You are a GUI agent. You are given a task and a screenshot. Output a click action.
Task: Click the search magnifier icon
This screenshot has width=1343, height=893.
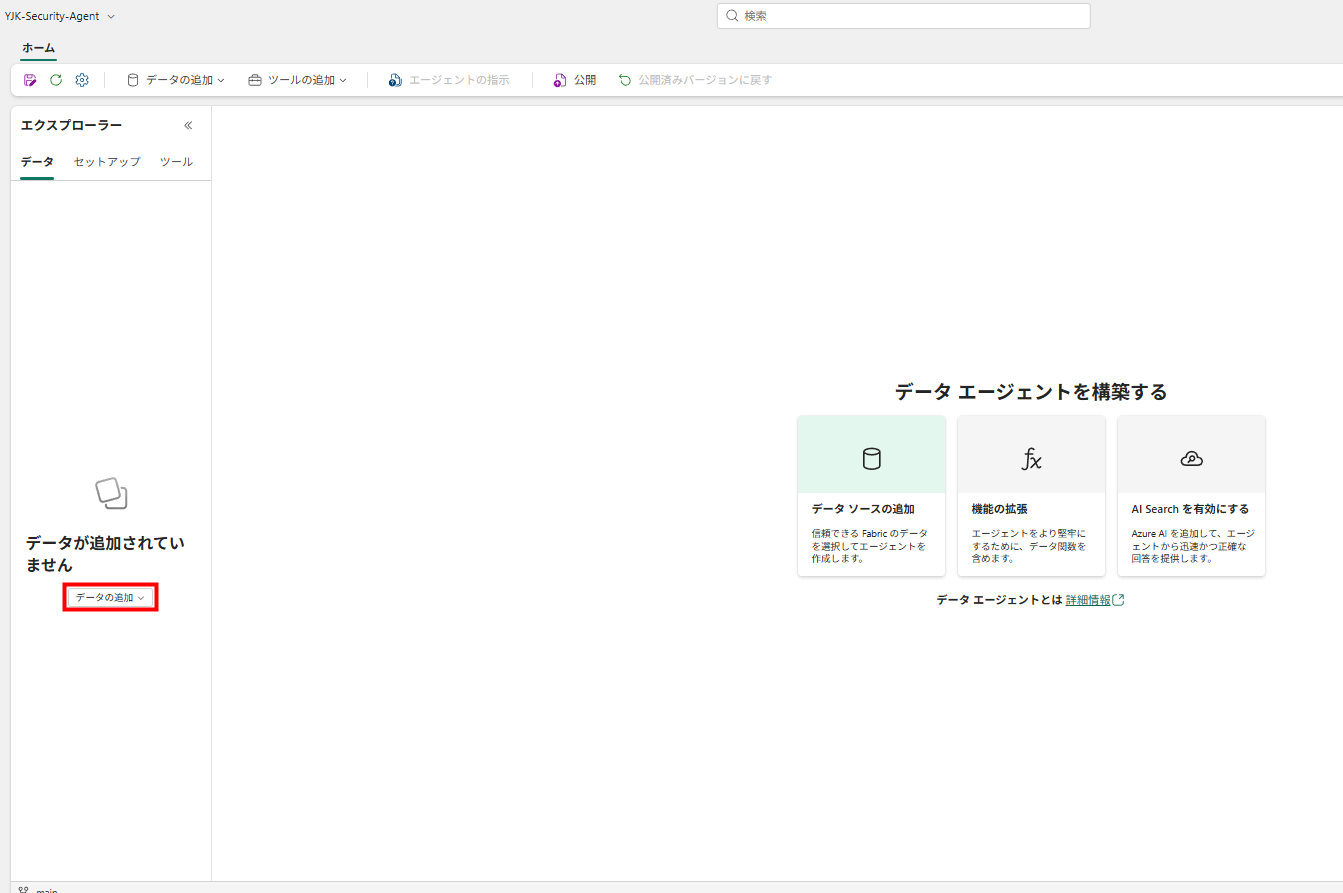click(732, 16)
